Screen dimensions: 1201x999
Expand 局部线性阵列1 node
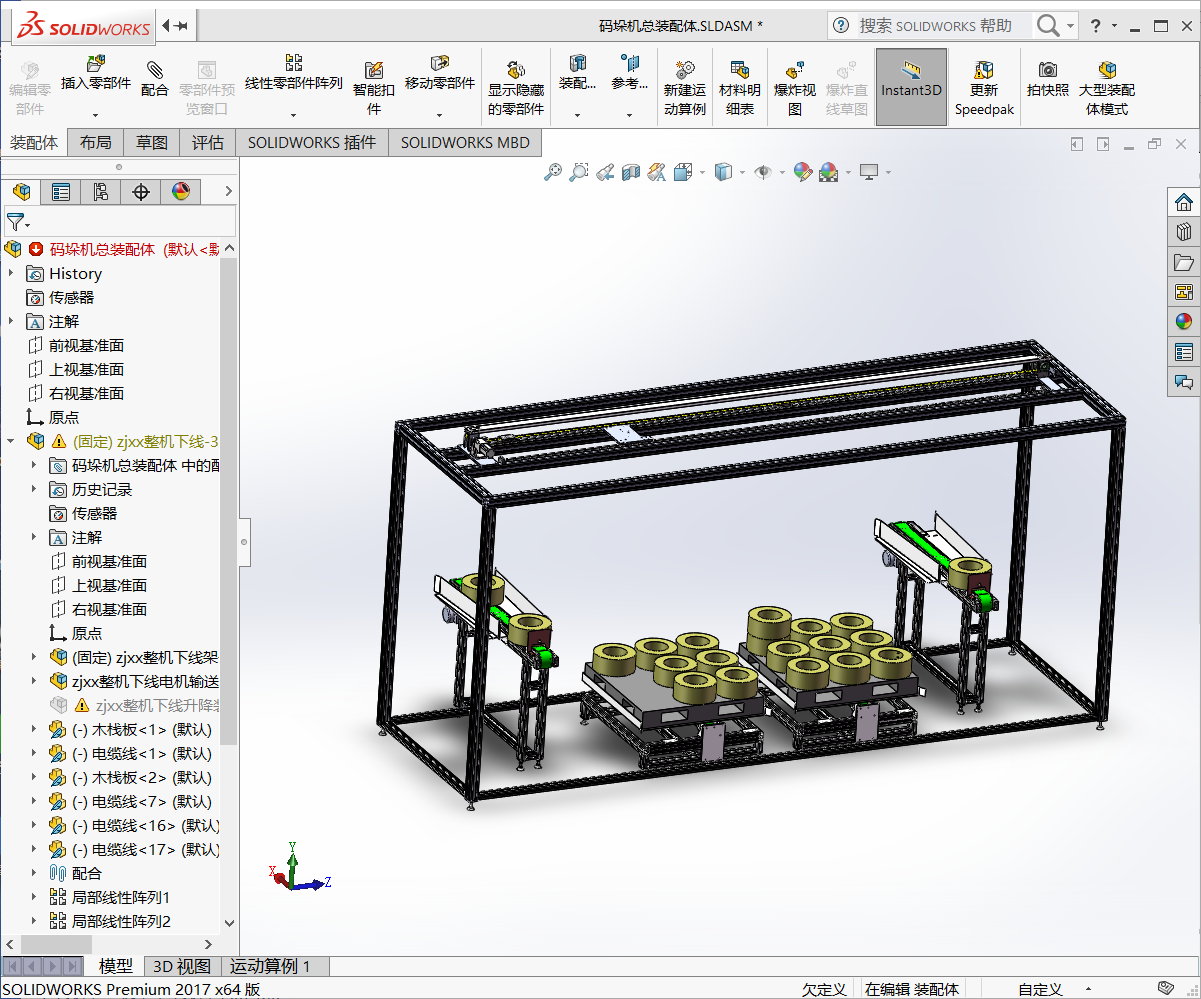(x=35, y=897)
